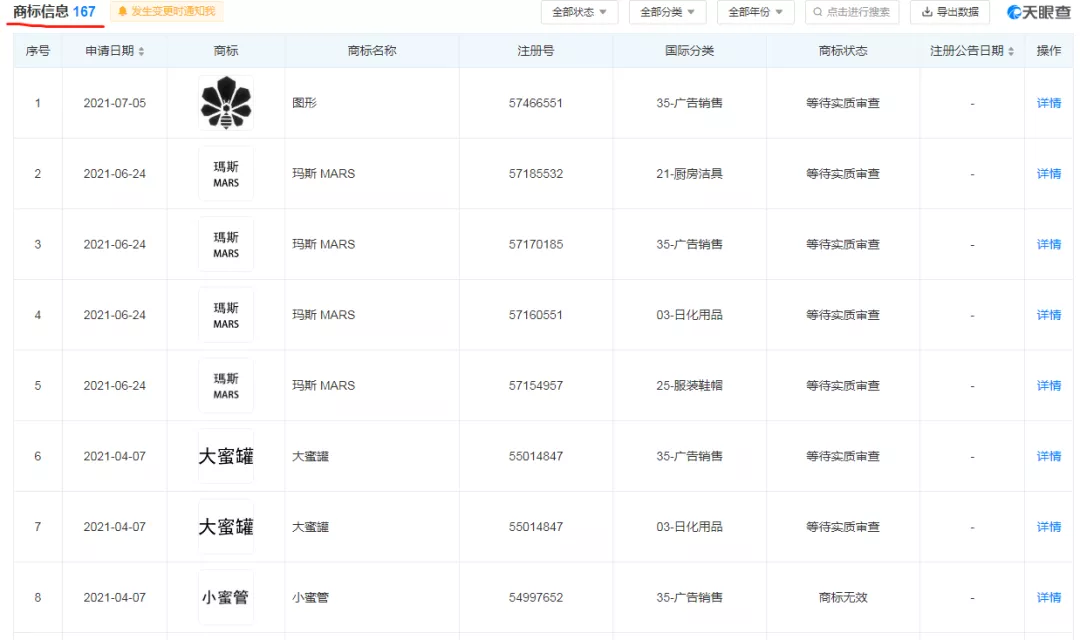
Task: Click 玛斯 MARS name in row 2
Action: pos(323,174)
